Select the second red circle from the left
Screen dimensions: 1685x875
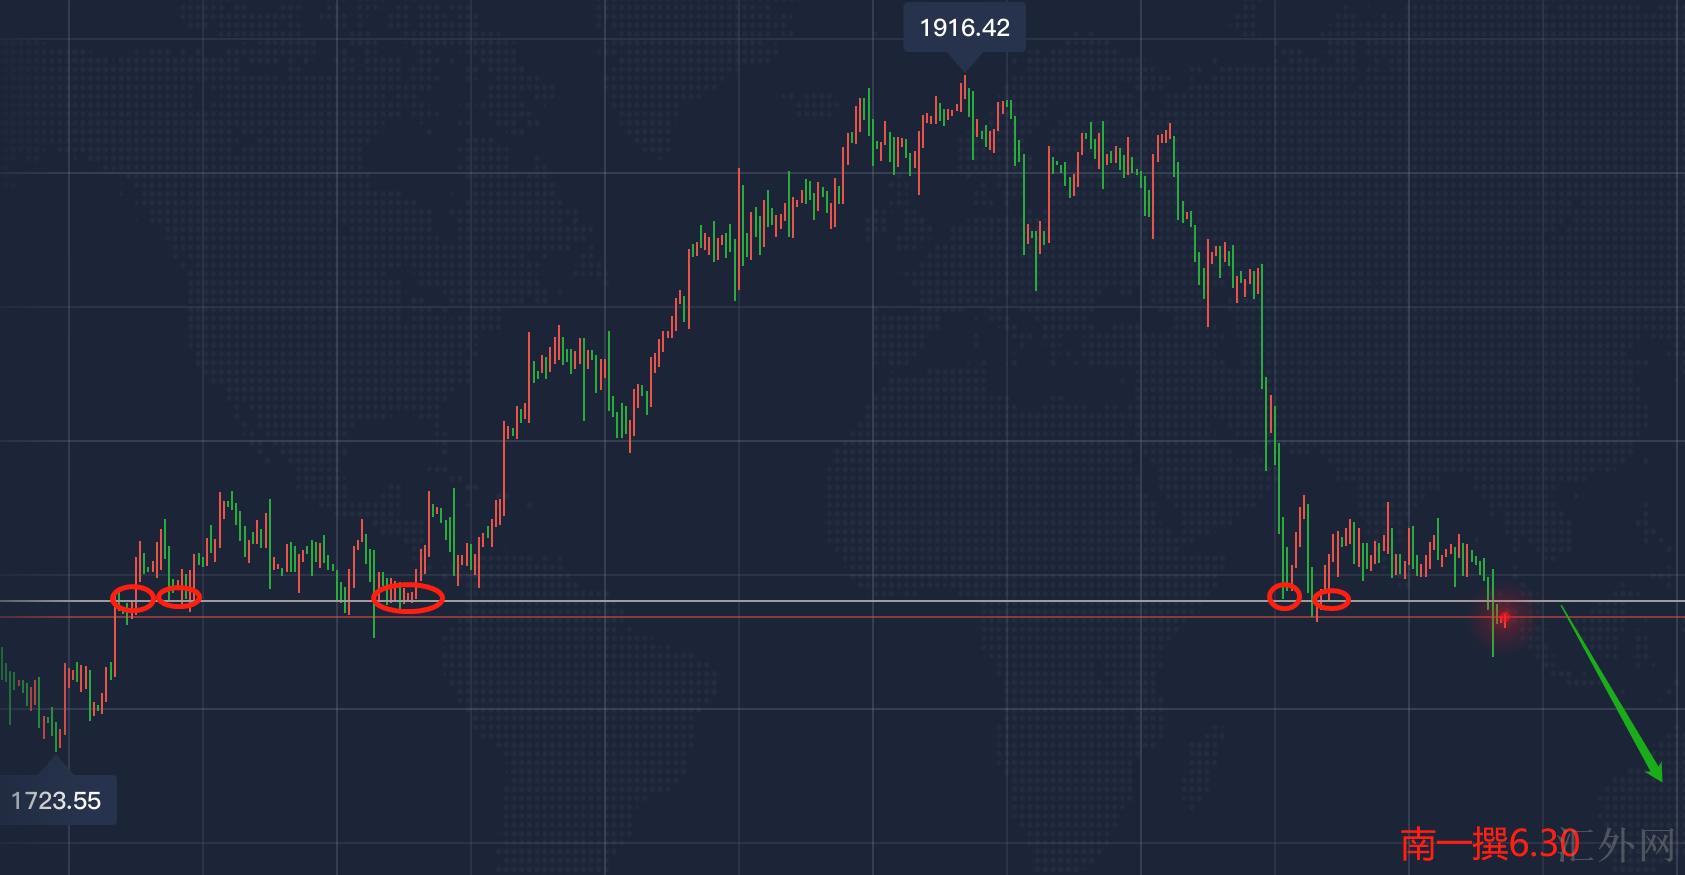pos(179,597)
